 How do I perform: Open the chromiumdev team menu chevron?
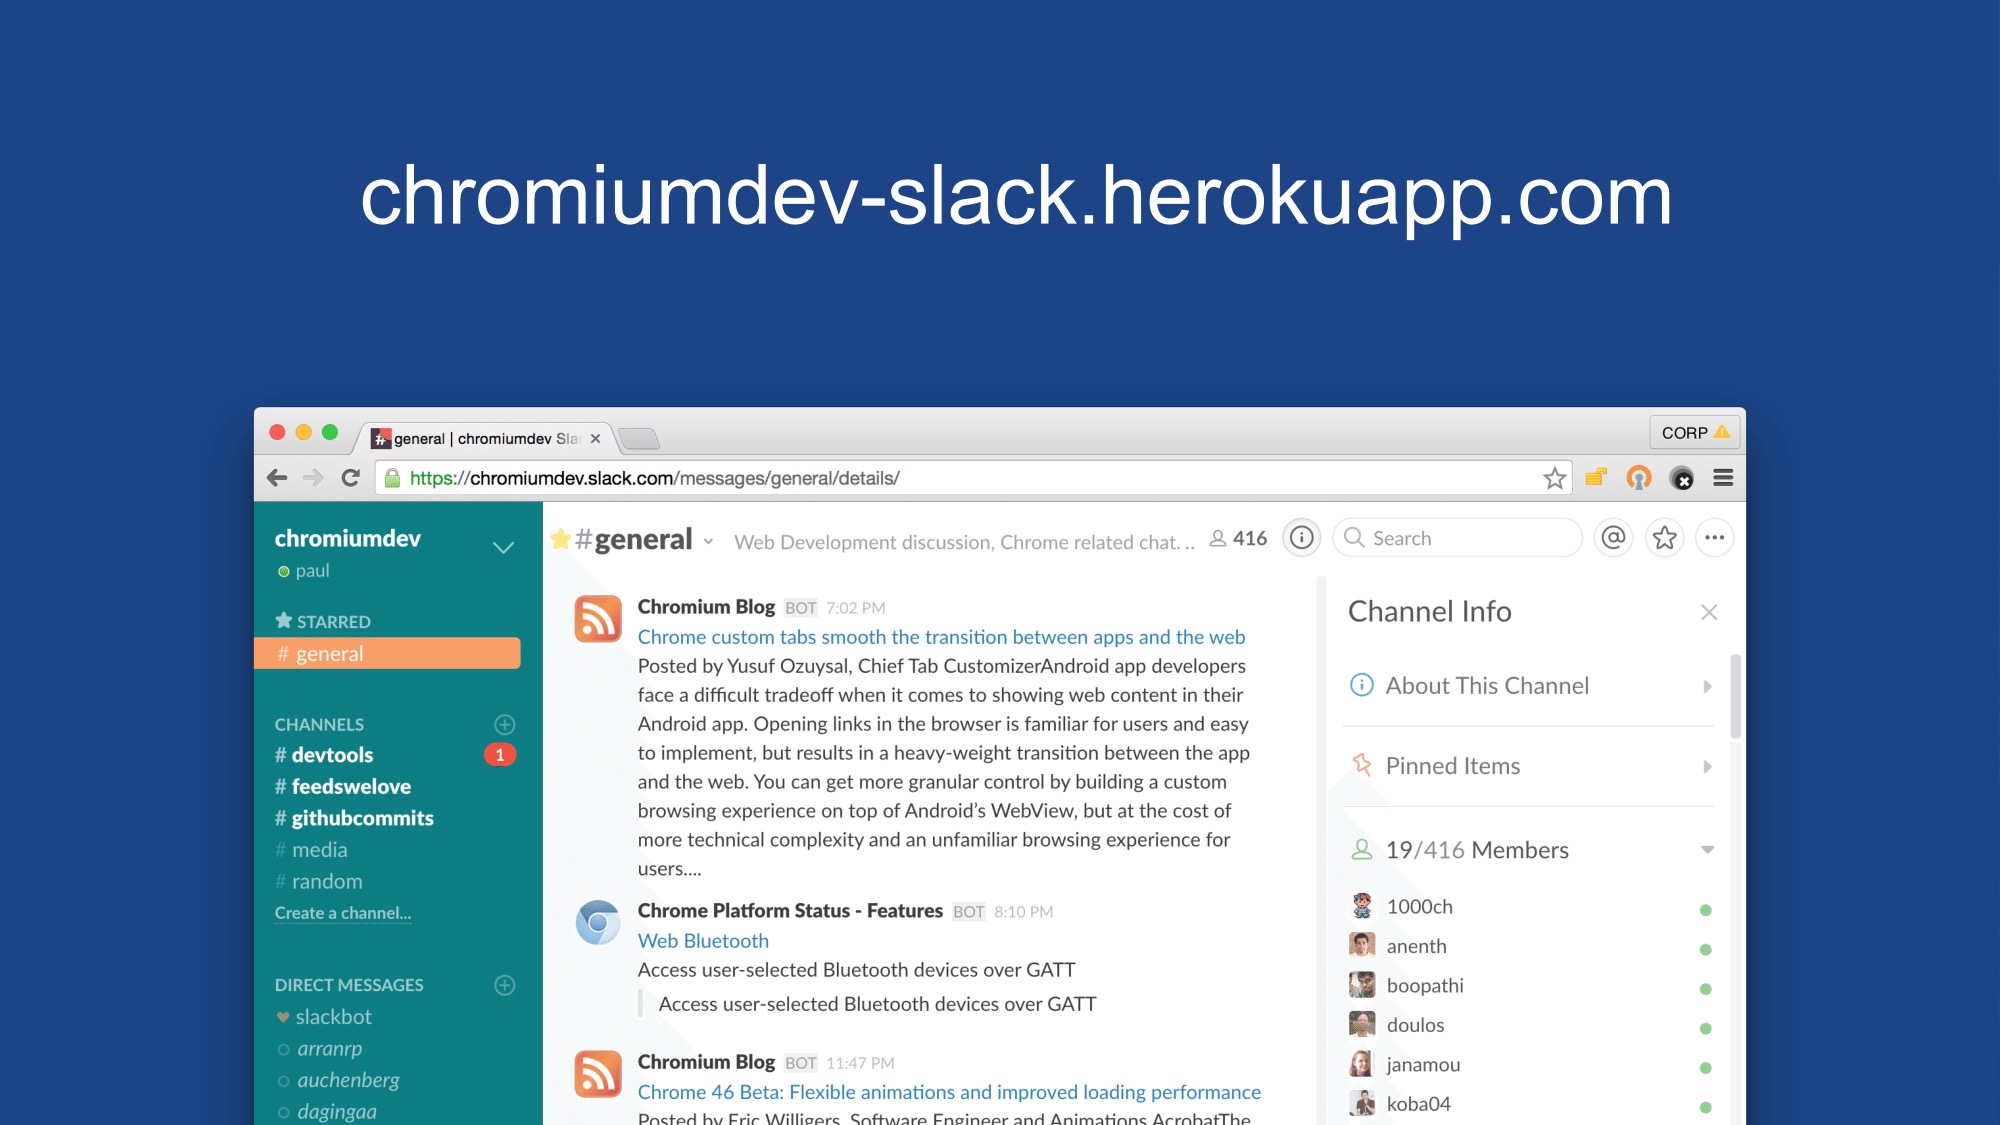[503, 547]
